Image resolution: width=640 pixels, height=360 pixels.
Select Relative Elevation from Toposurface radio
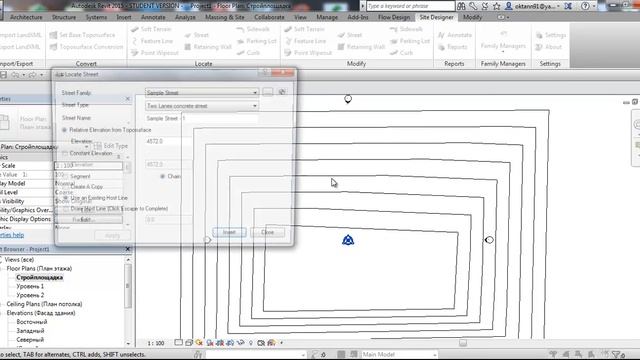coord(64,130)
